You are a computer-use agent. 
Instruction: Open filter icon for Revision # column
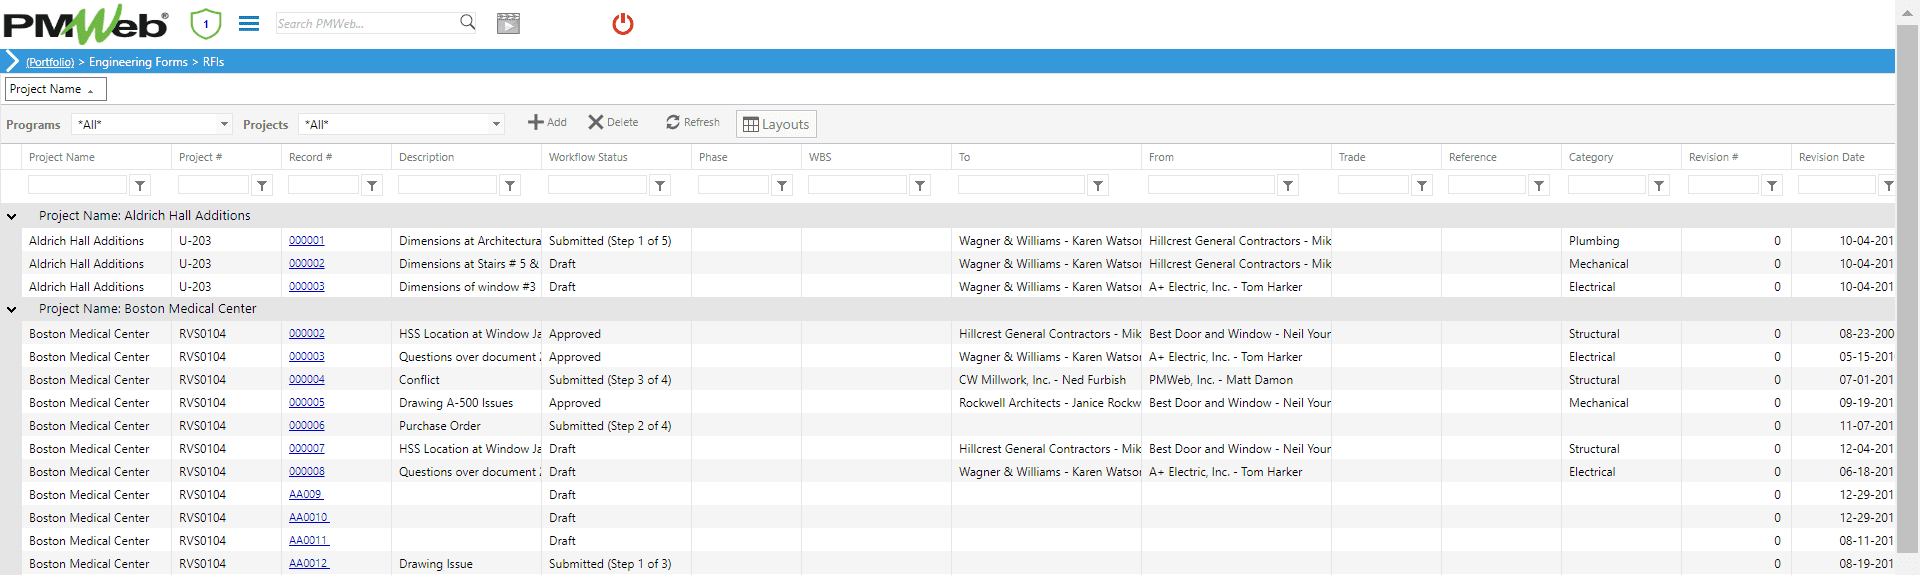1772,185
